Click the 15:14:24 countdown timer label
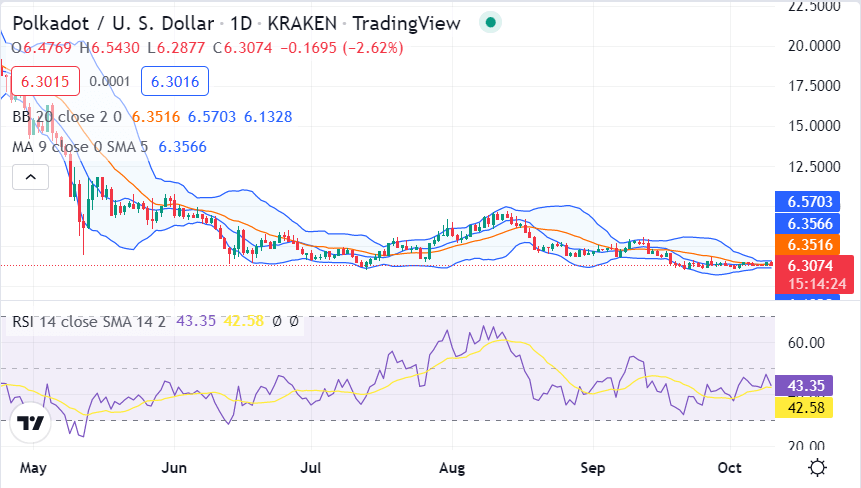 tap(817, 284)
